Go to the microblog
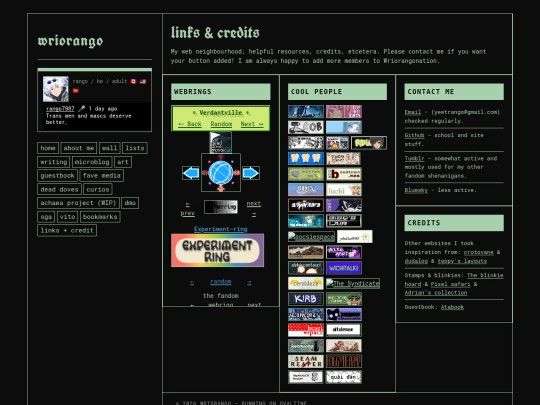The image size is (540, 405). pos(92,162)
